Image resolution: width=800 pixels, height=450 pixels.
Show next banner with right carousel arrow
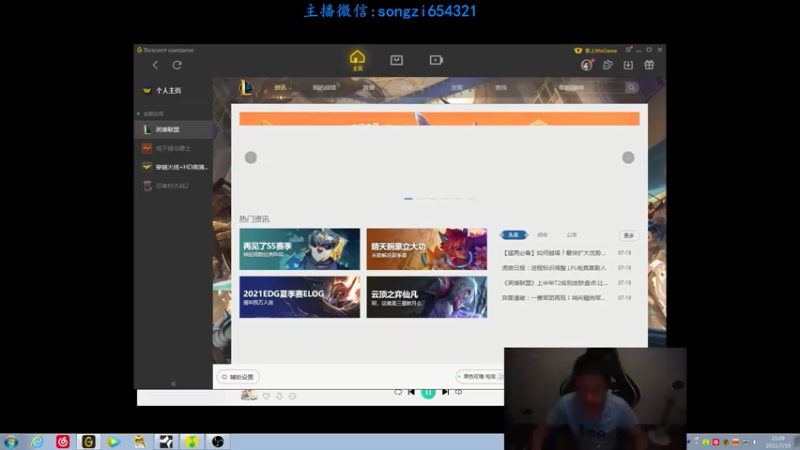pos(628,158)
